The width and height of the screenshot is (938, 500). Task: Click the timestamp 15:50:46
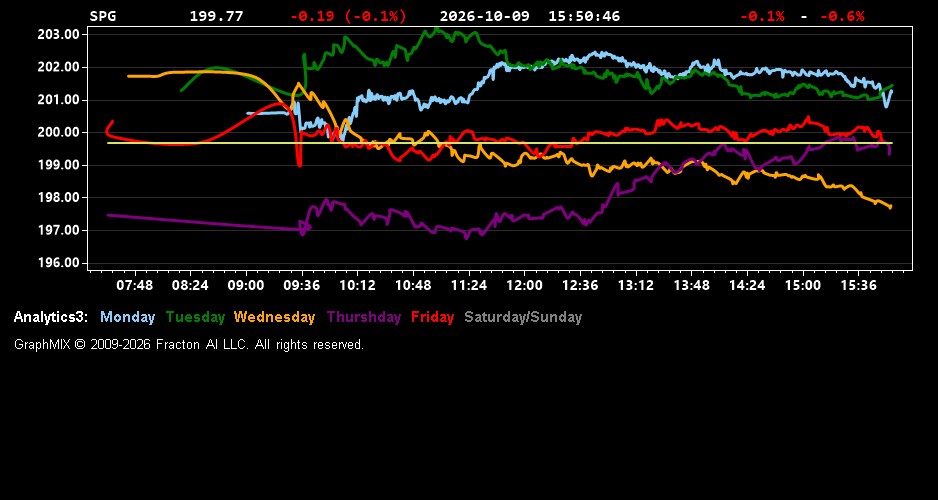tap(584, 16)
